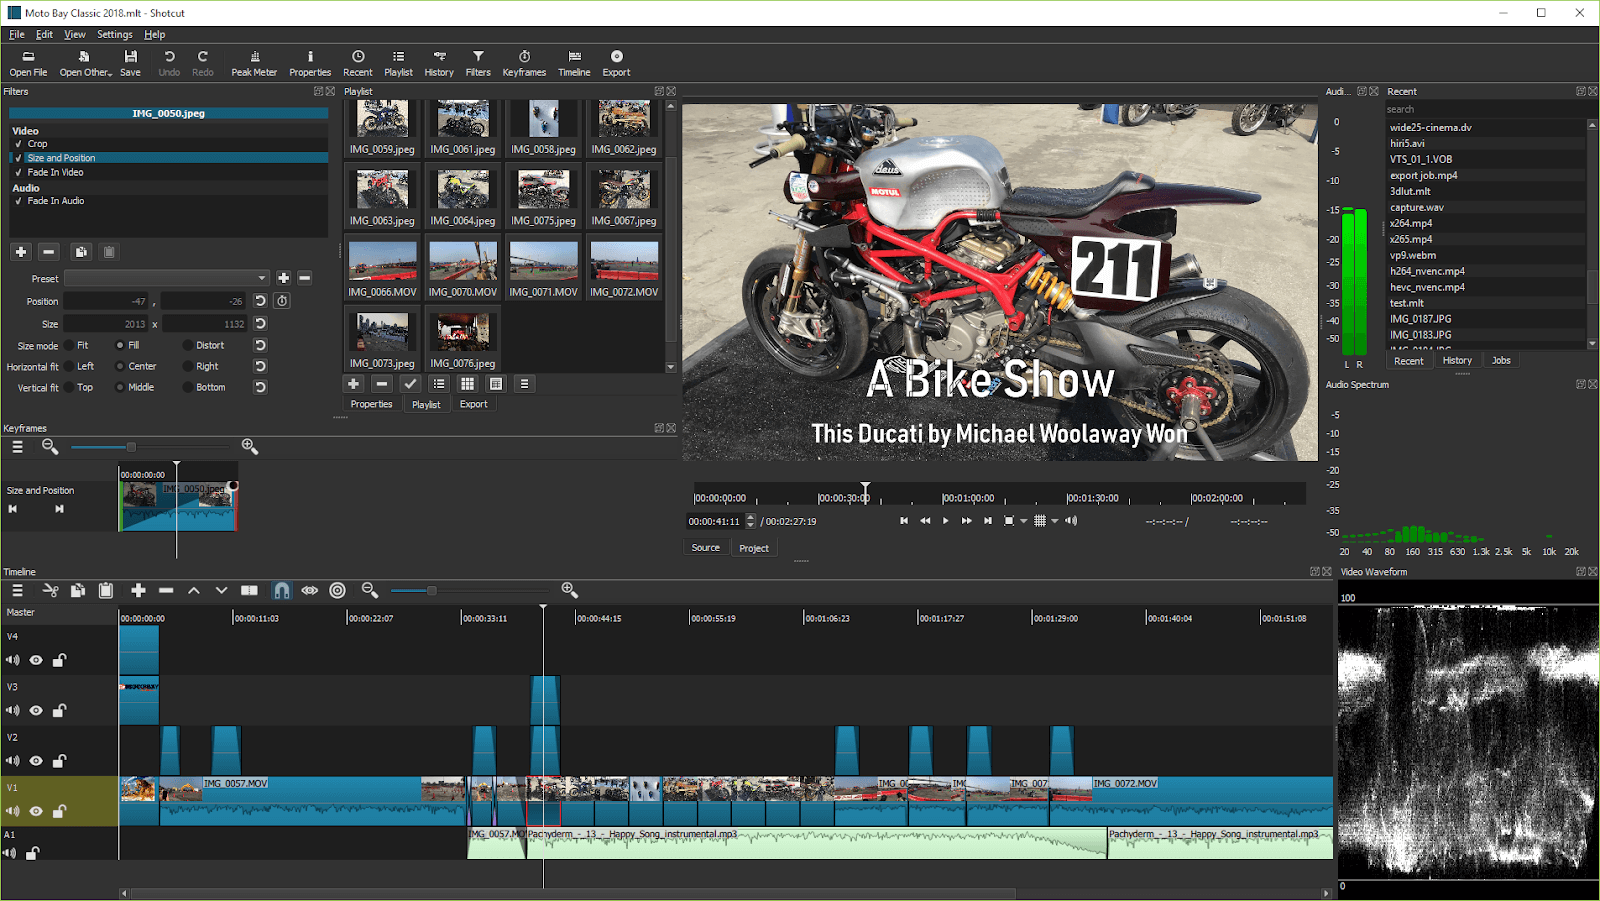The image size is (1600, 901).
Task: Switch playlist to icons grid view
Action: pos(466,383)
